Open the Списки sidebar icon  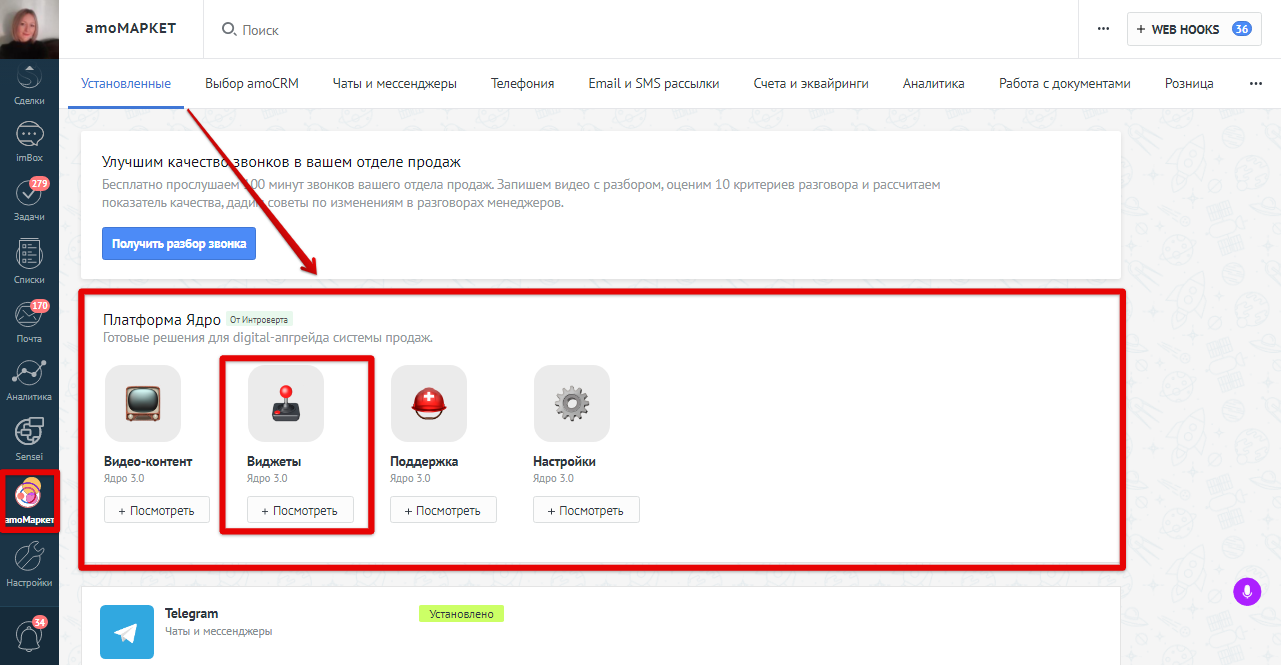coord(29,262)
